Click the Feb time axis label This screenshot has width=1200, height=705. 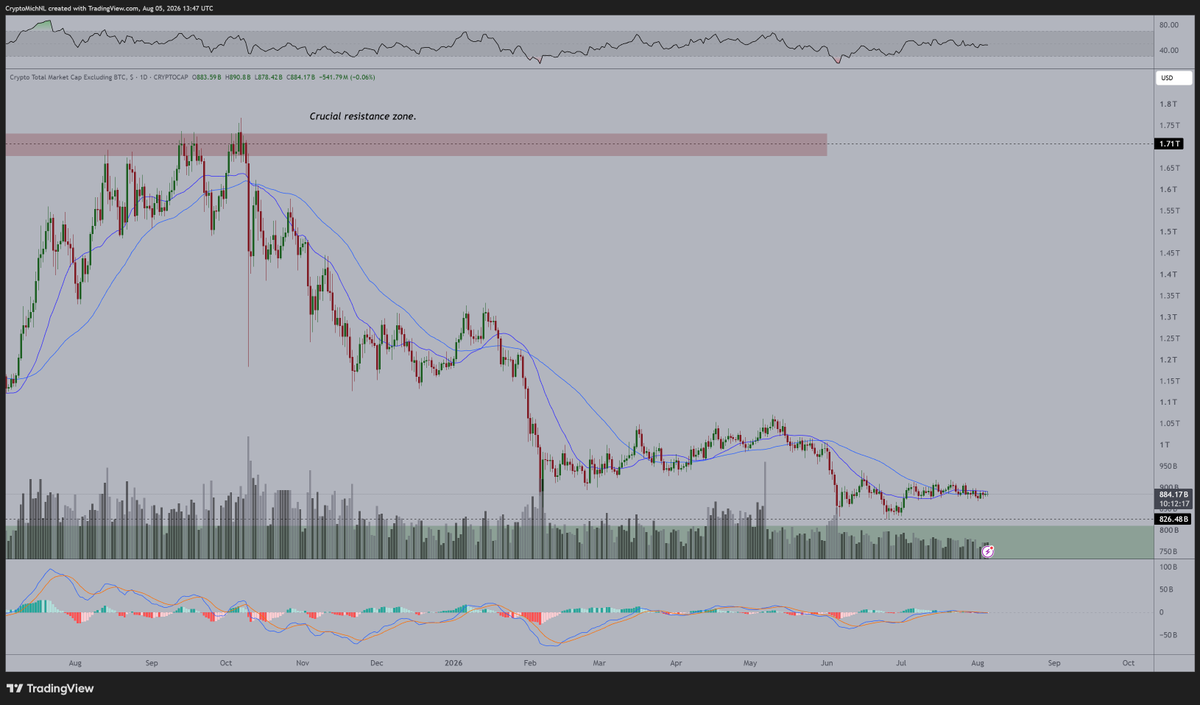530,662
